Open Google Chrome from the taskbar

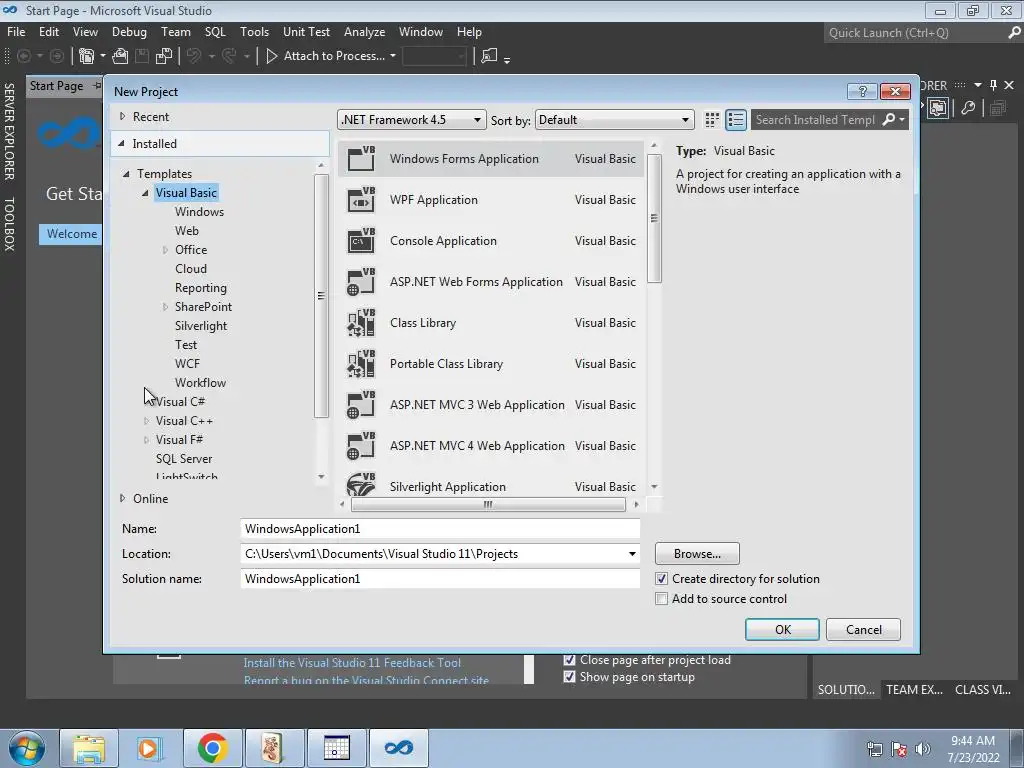click(x=212, y=748)
